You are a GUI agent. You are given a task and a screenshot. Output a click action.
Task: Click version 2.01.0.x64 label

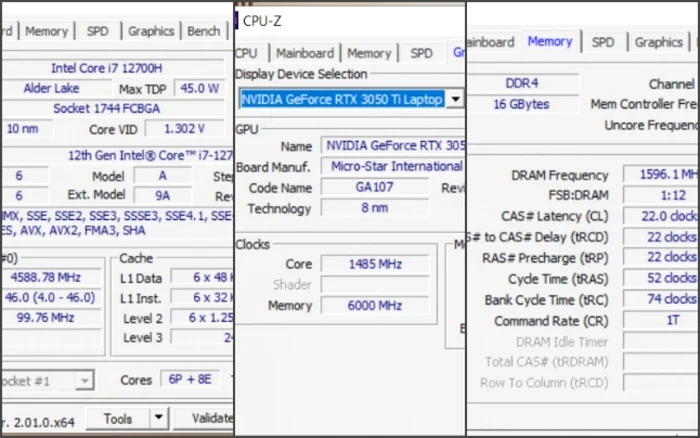[x=38, y=422]
